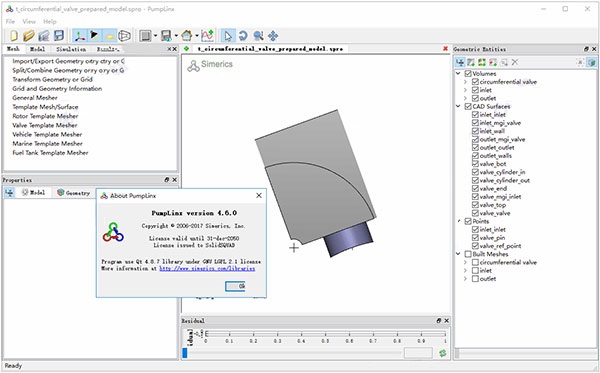This screenshot has height=373, width=600.
Task: Click the red-green split icon in Geometric Entities
Action: tap(493, 62)
